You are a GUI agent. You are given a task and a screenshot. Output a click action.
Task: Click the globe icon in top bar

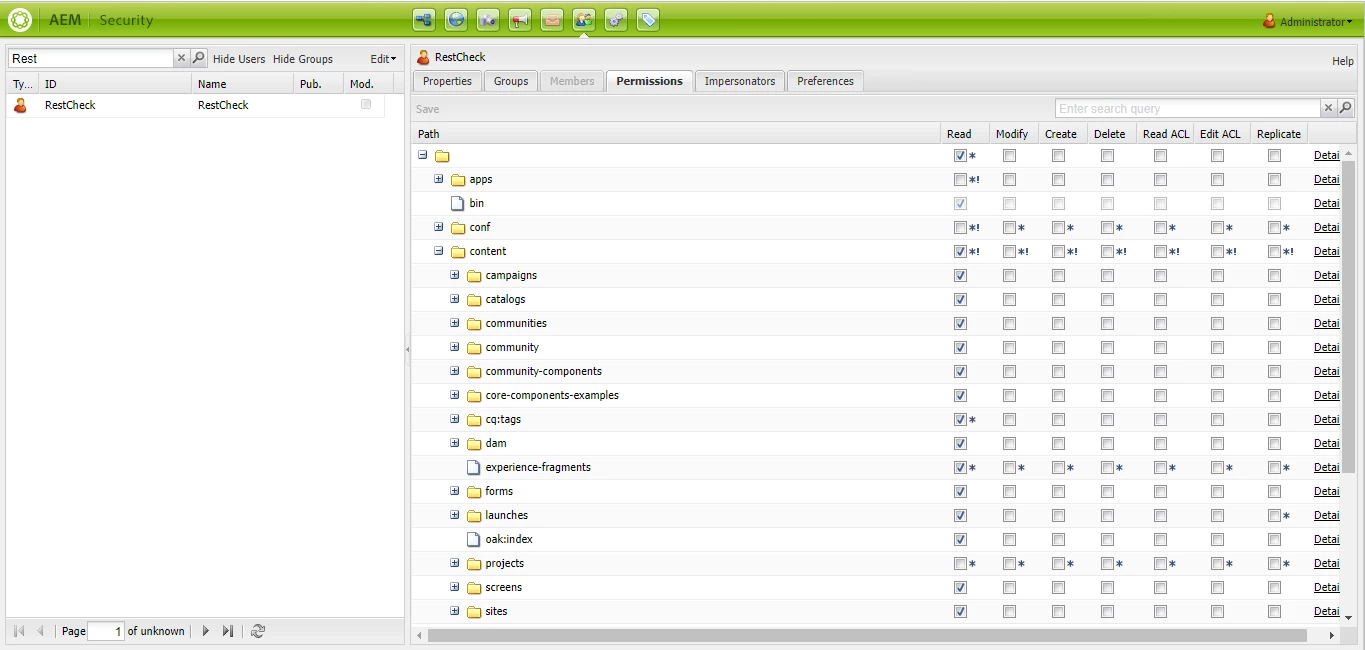(456, 19)
